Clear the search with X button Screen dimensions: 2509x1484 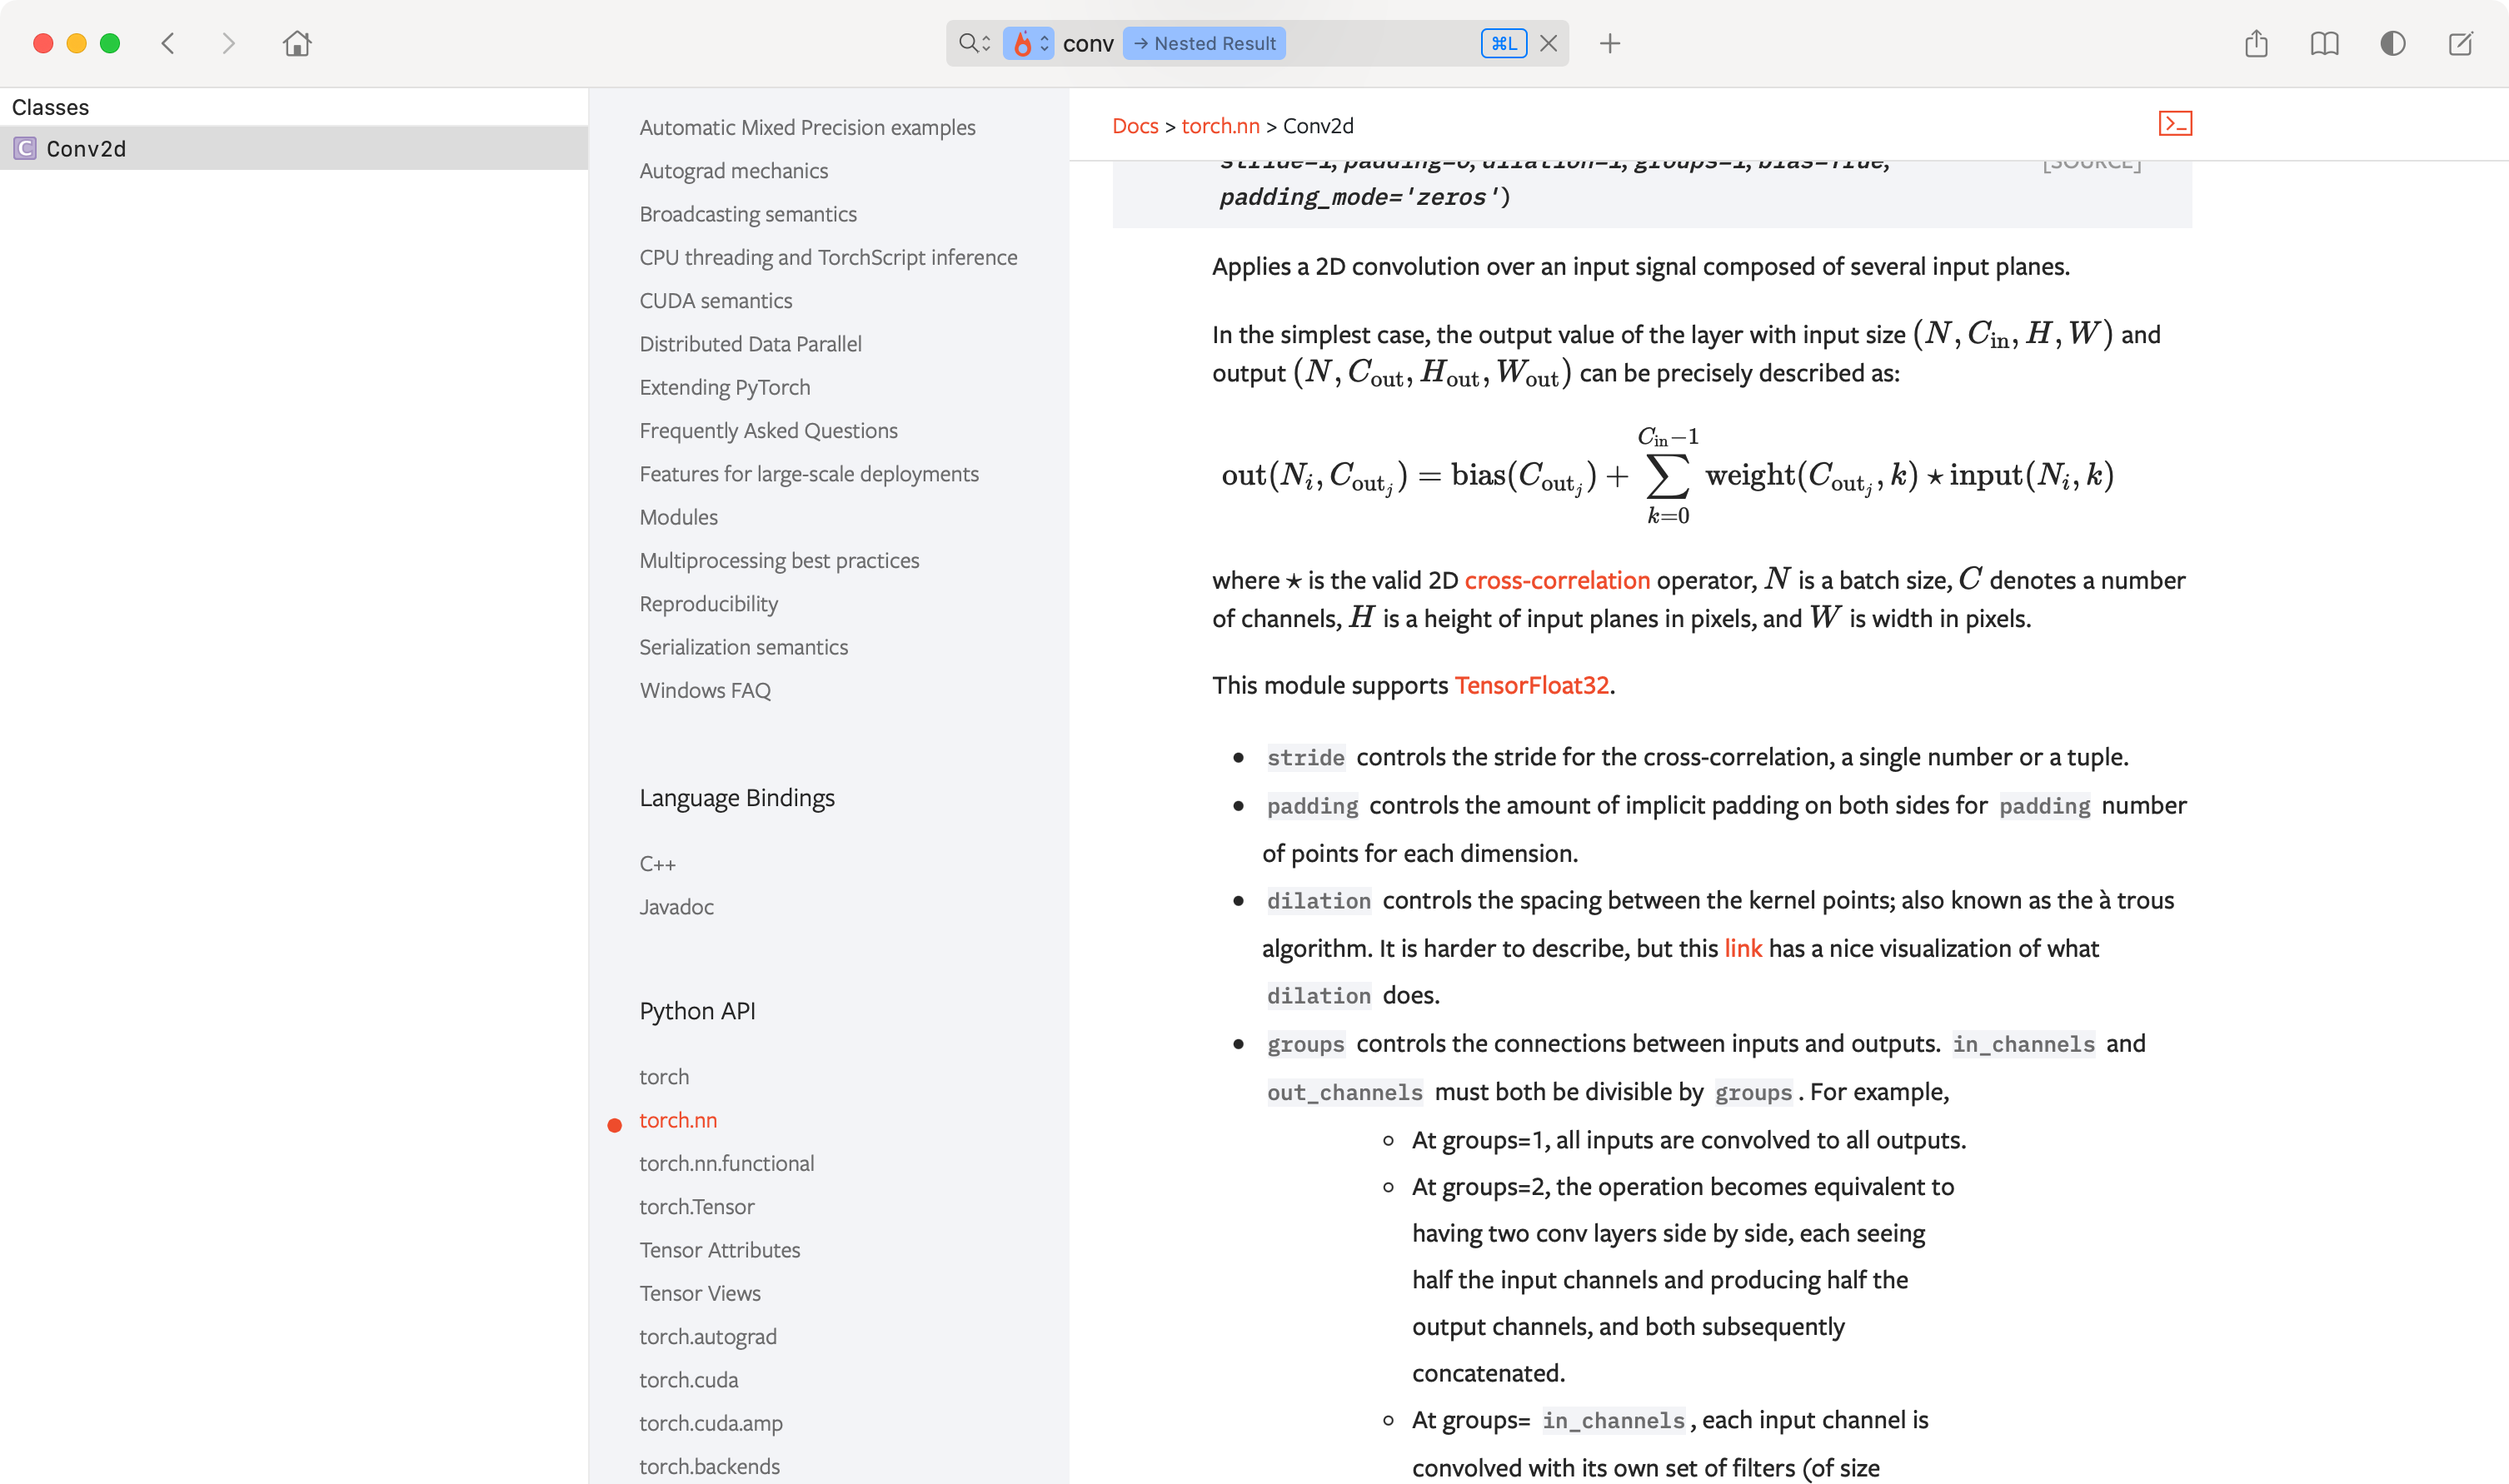tap(1548, 43)
